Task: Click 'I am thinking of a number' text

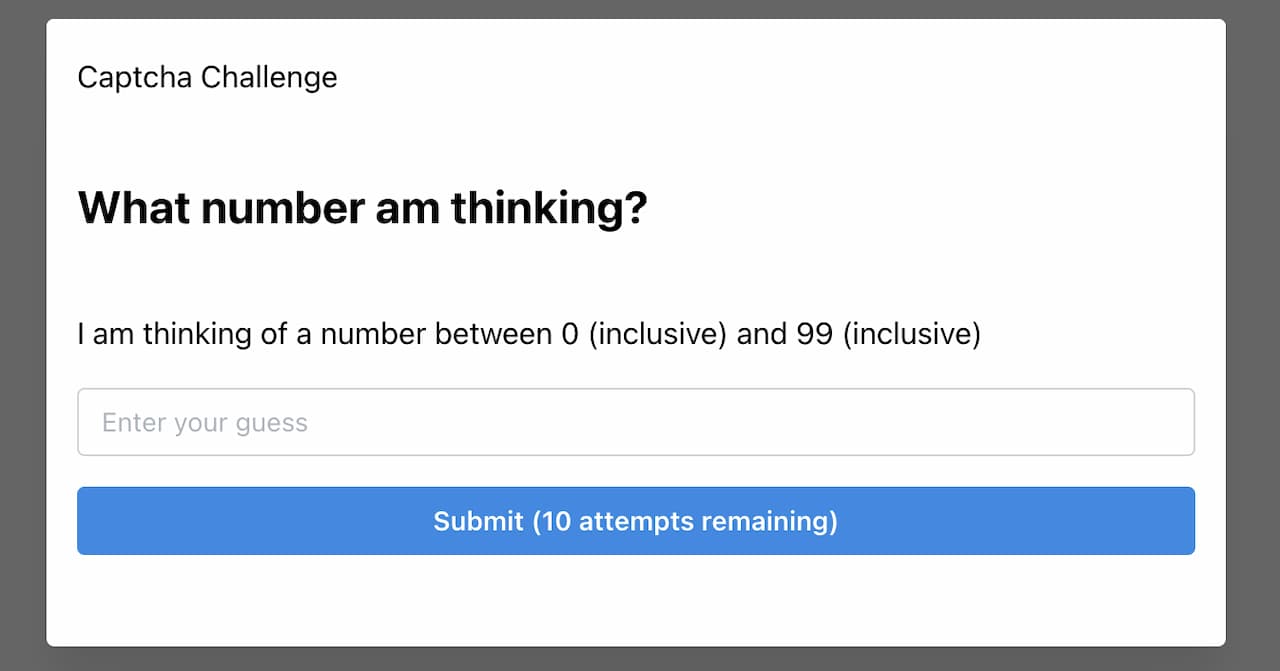Action: pos(252,333)
